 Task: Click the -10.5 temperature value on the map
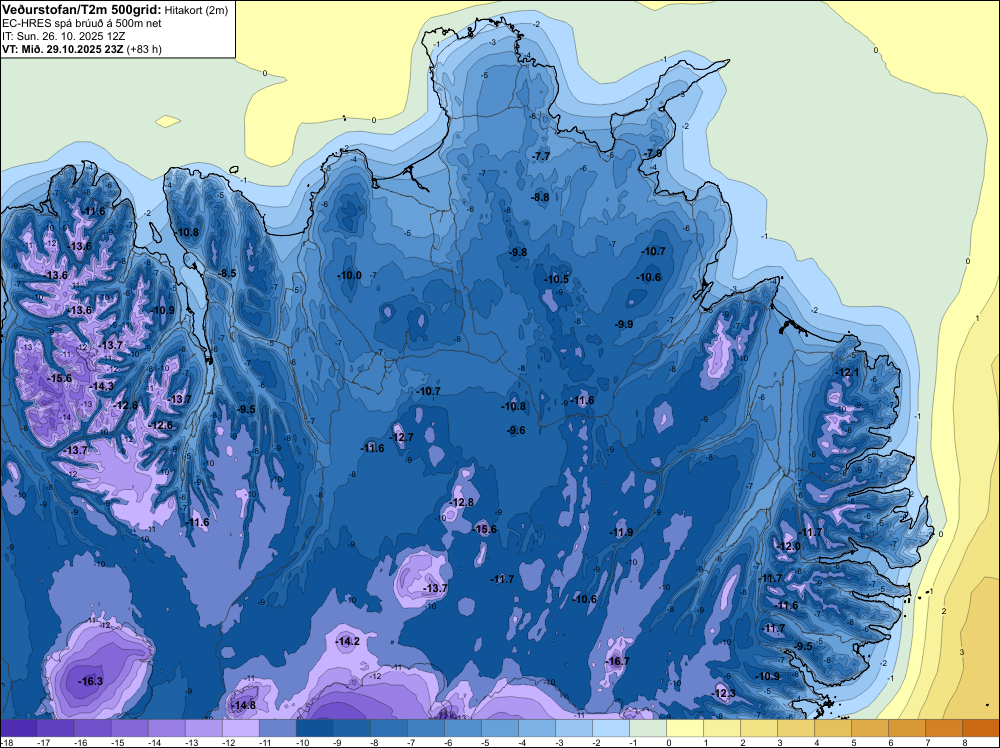pos(556,279)
